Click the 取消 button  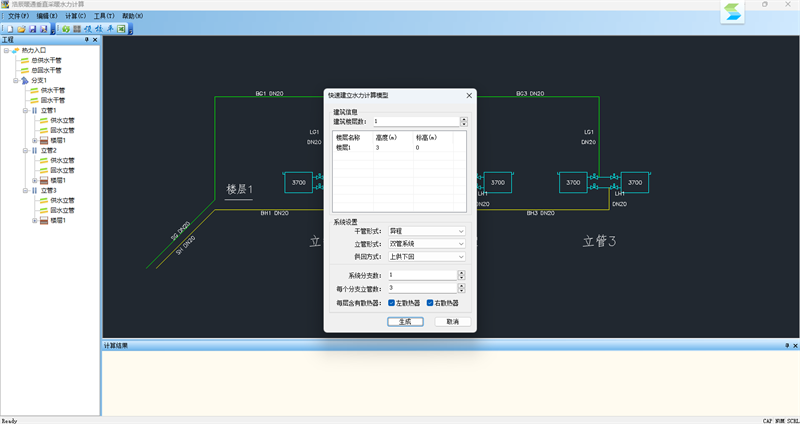tap(452, 322)
